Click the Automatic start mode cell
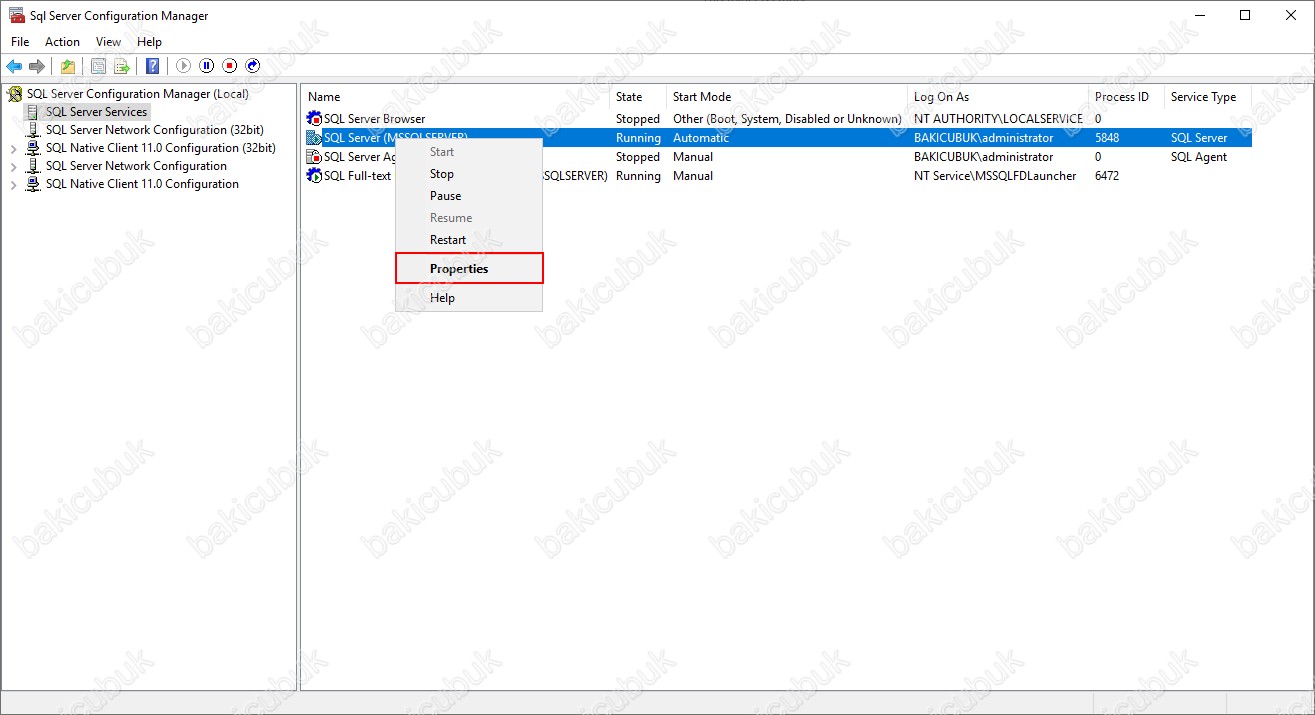Screen dimensions: 1315x715 coord(701,138)
